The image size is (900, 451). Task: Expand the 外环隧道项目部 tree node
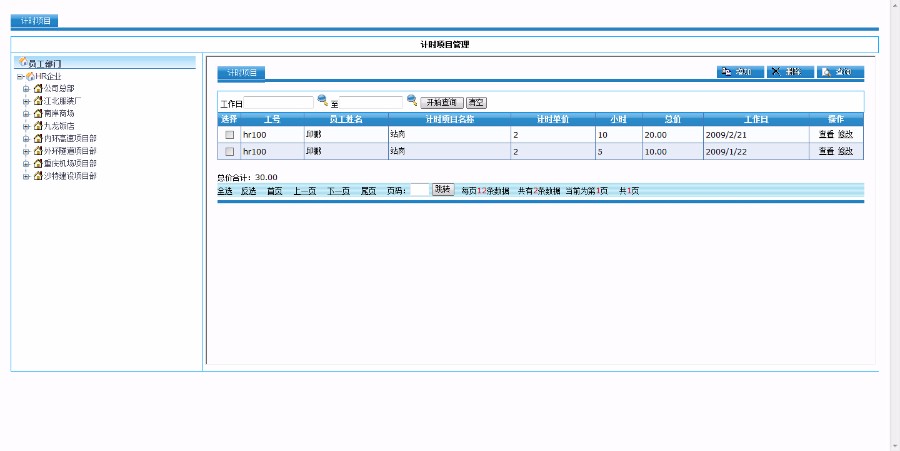(26, 151)
